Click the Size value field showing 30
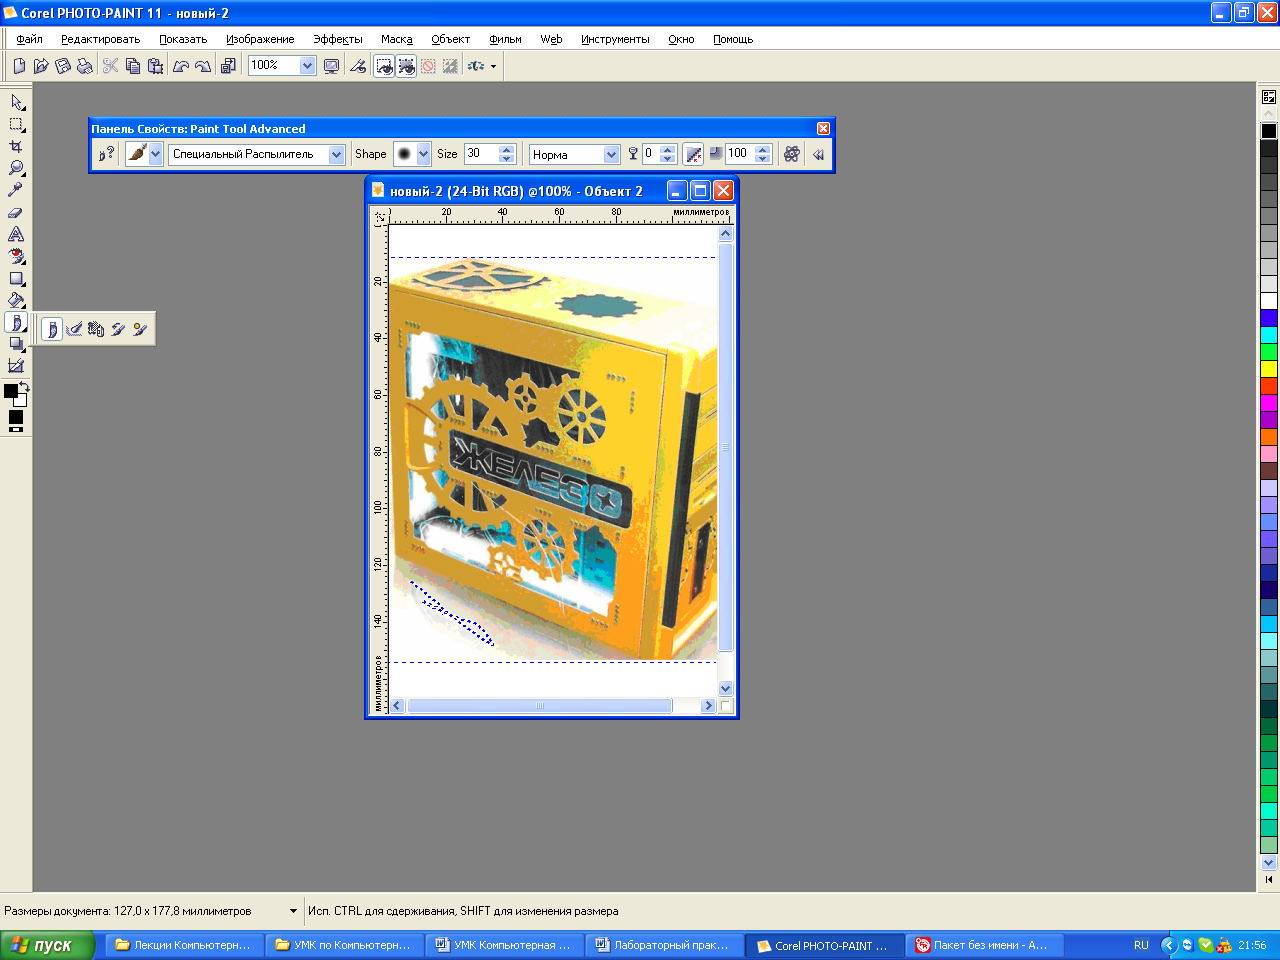The image size is (1280, 960). pyautogui.click(x=482, y=154)
